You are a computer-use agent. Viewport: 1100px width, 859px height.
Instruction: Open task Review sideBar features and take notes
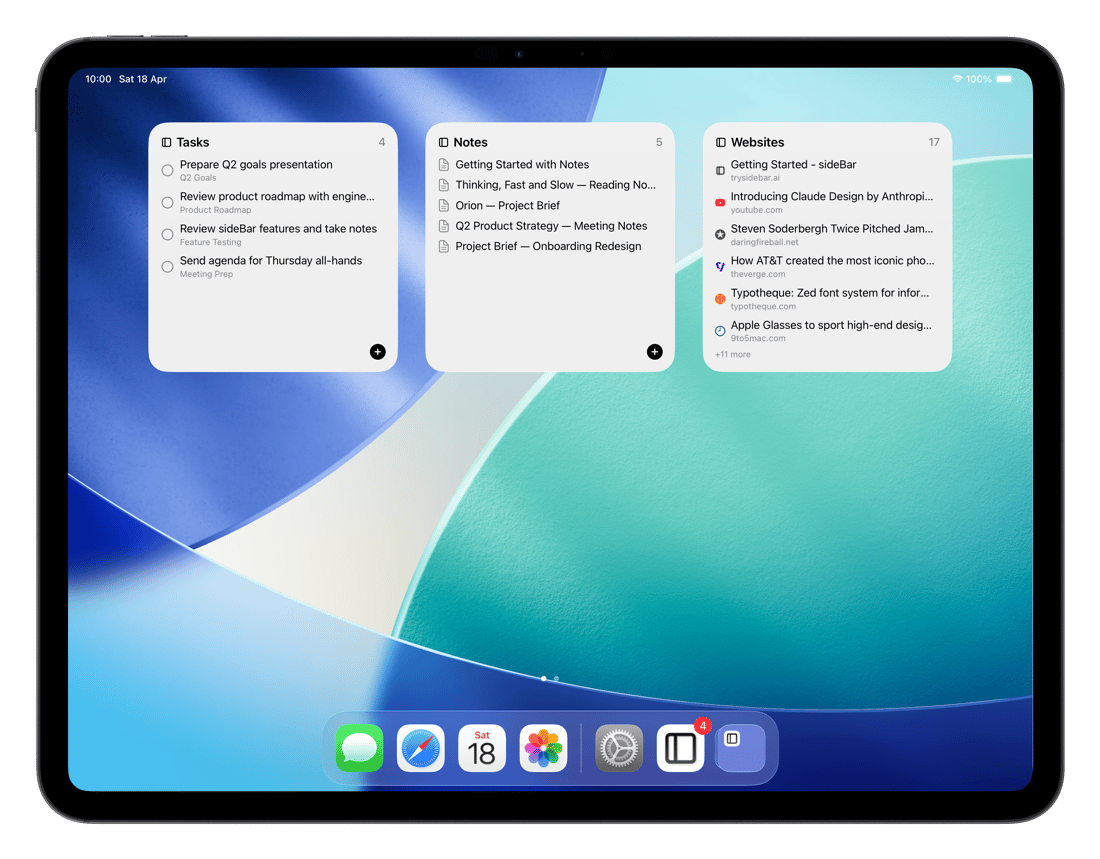click(x=278, y=229)
